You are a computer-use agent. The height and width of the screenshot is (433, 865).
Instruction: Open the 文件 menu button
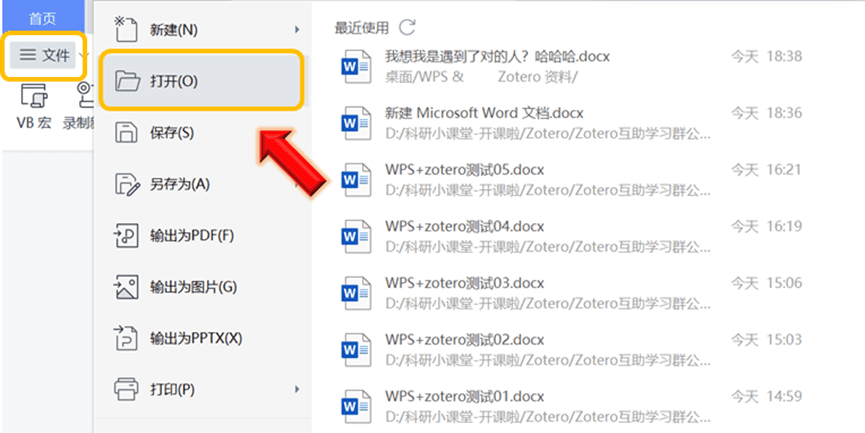click(46, 55)
